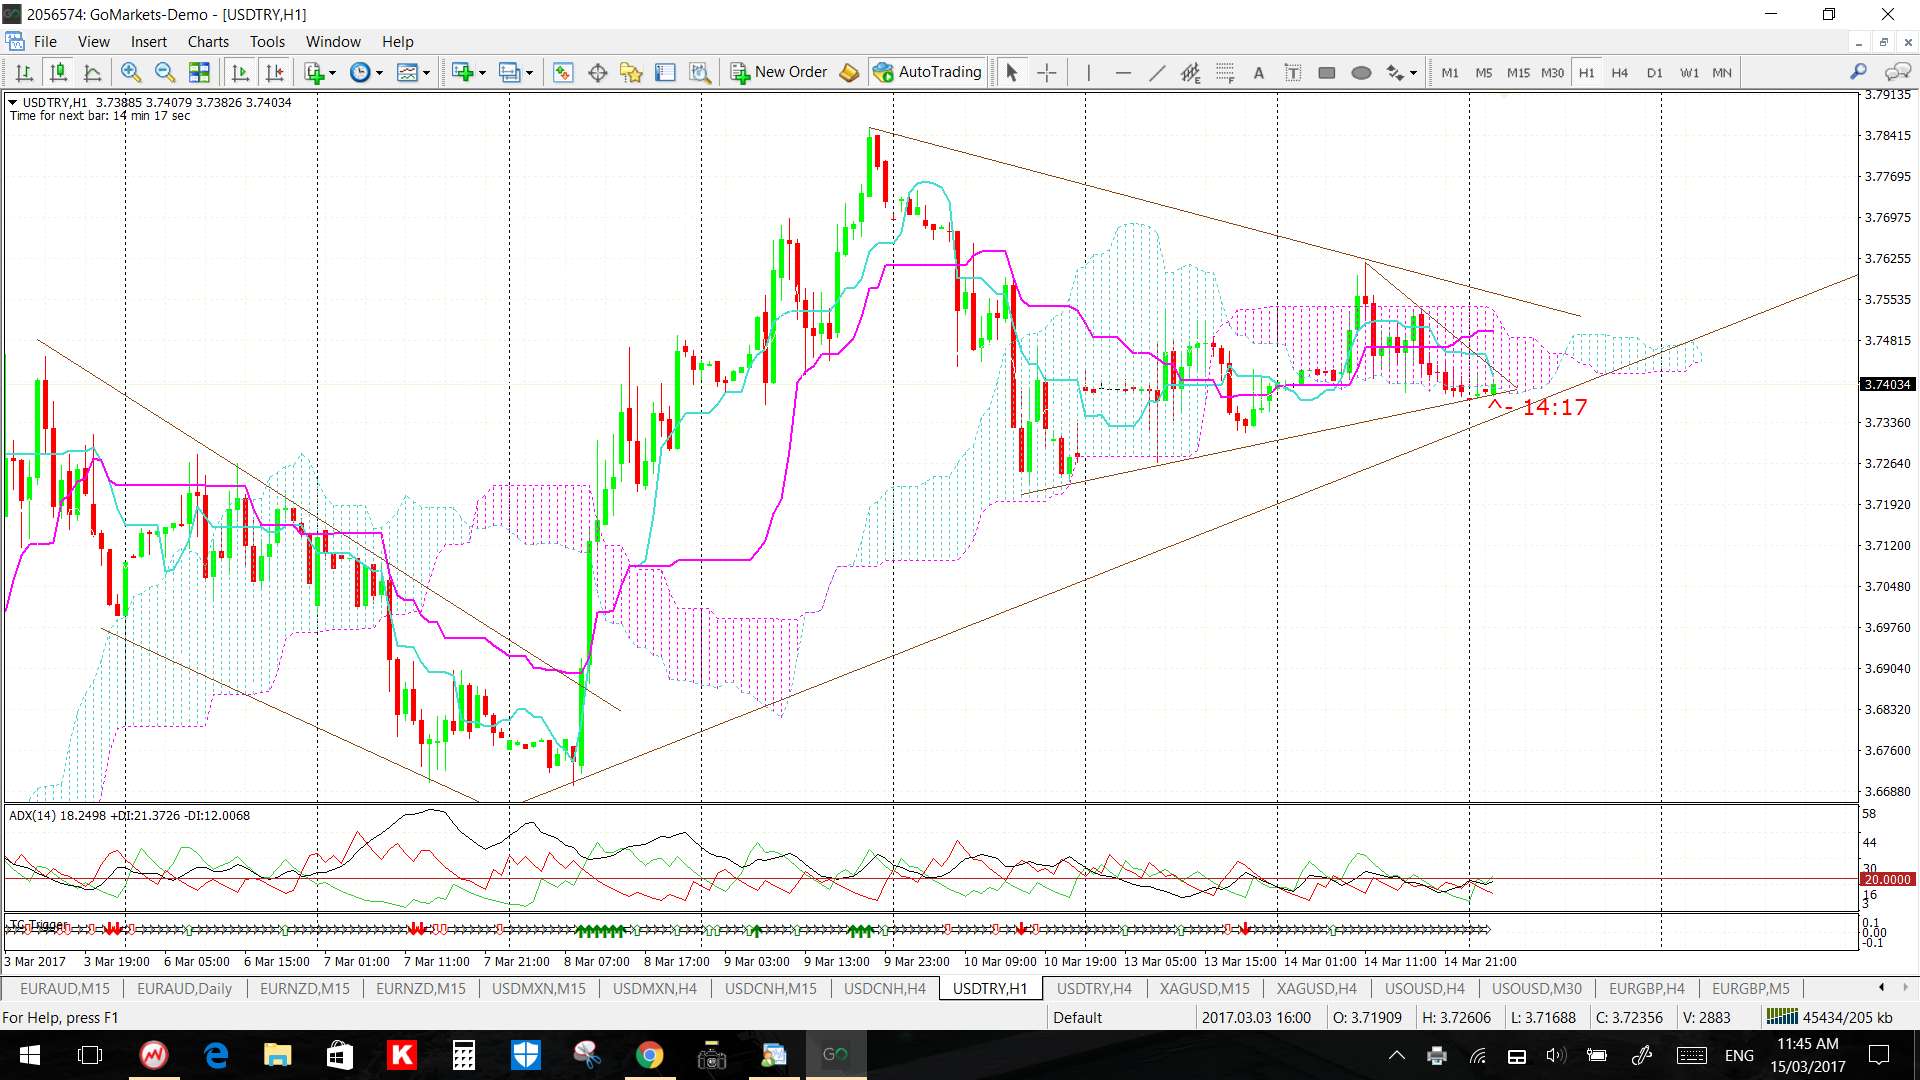Toggle the AutoTrading button

point(928,72)
